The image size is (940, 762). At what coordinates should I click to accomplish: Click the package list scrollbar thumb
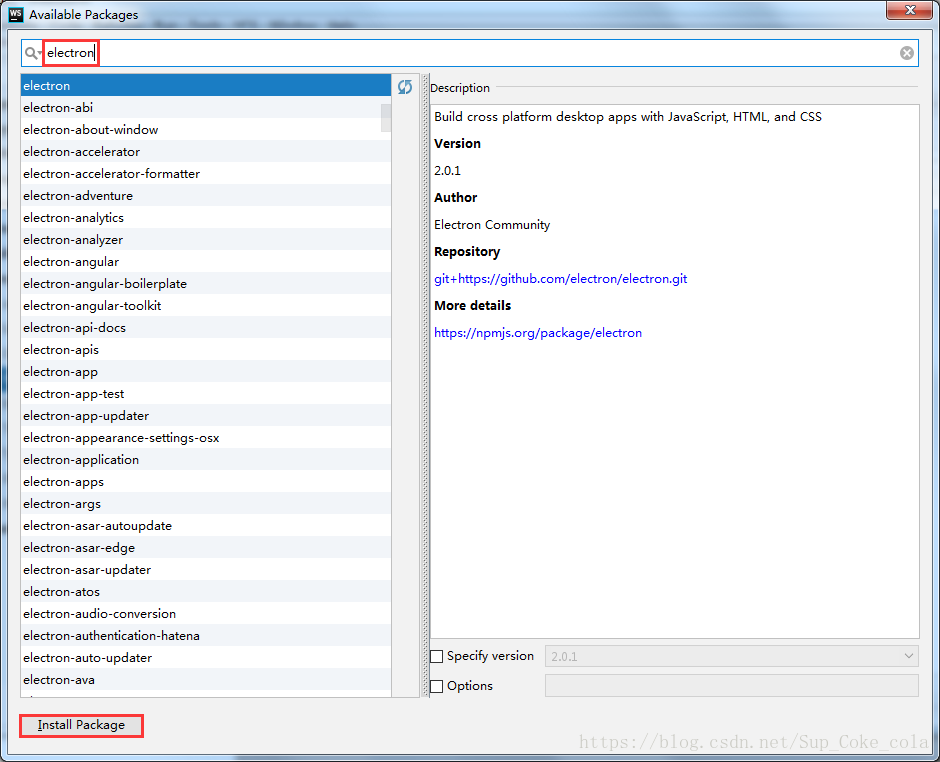click(386, 118)
